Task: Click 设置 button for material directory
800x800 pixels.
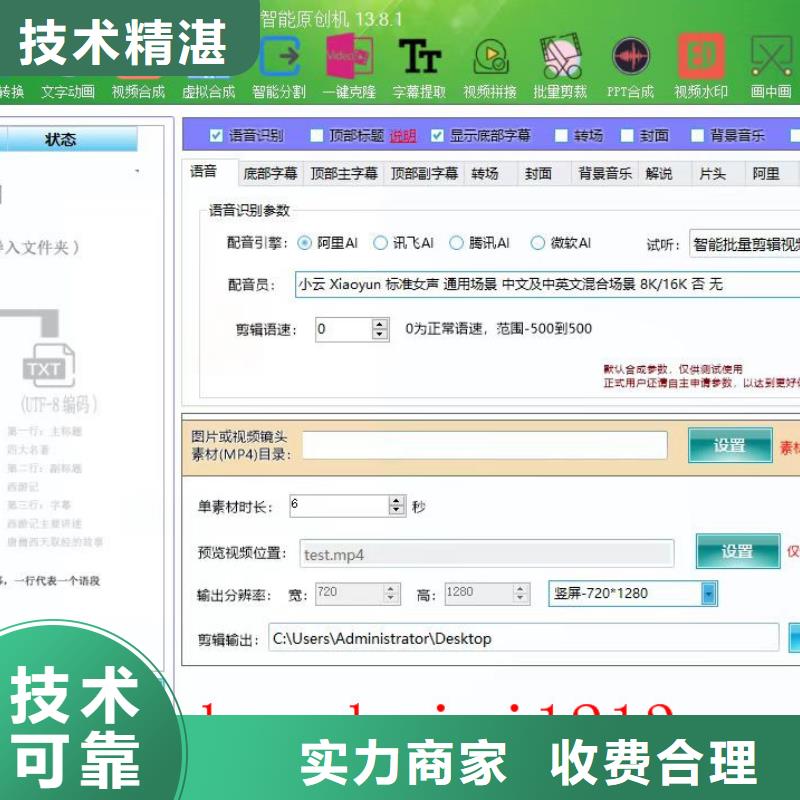Action: click(x=729, y=446)
